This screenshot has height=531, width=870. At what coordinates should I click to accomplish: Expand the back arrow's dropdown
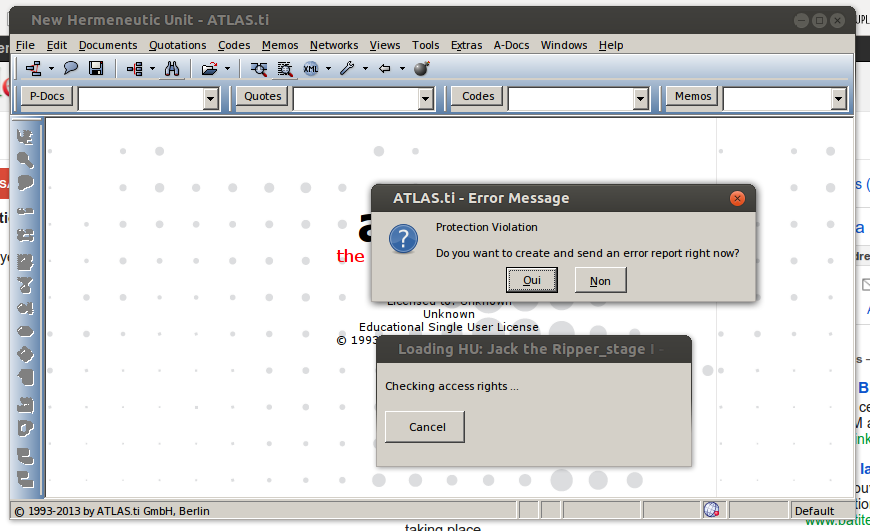tap(402, 69)
